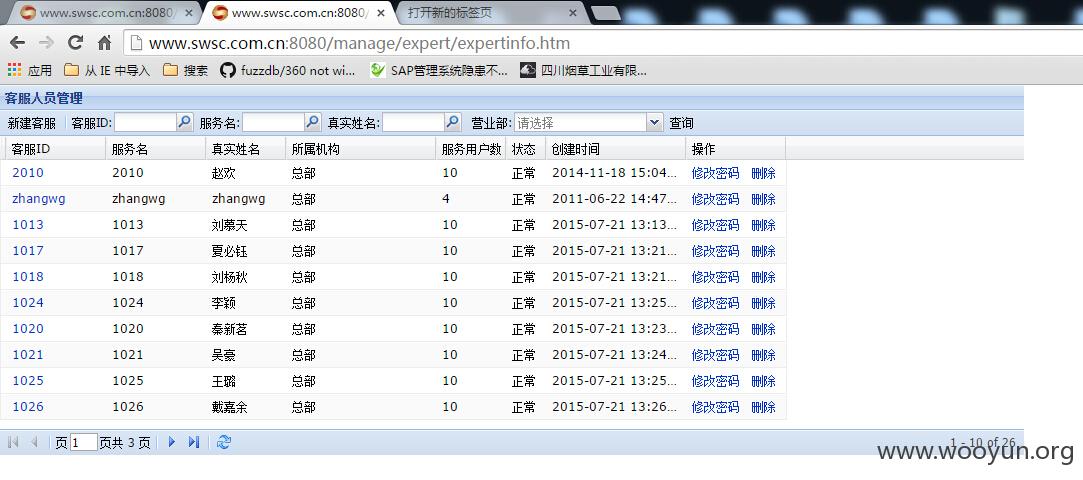Screen dimensions: 1083x480
Task: Expand the 营业部 dropdown arrow
Action: (655, 122)
